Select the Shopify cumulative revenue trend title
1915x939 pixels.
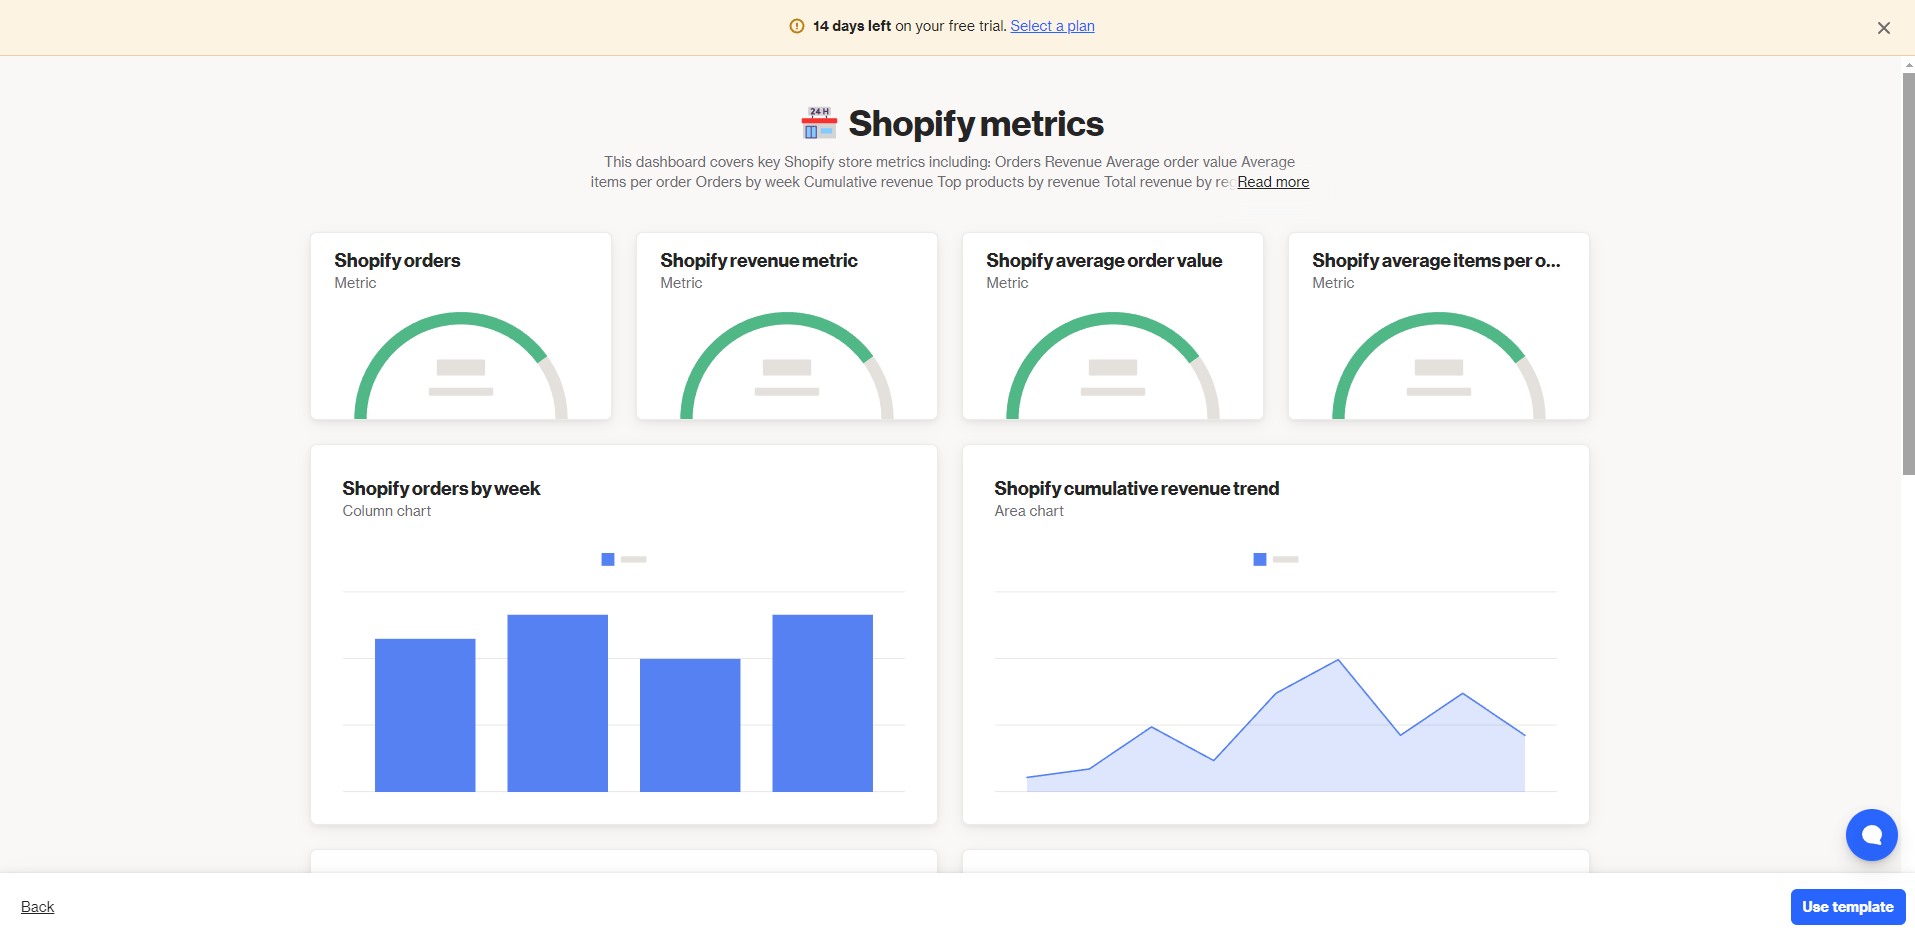1137,488
